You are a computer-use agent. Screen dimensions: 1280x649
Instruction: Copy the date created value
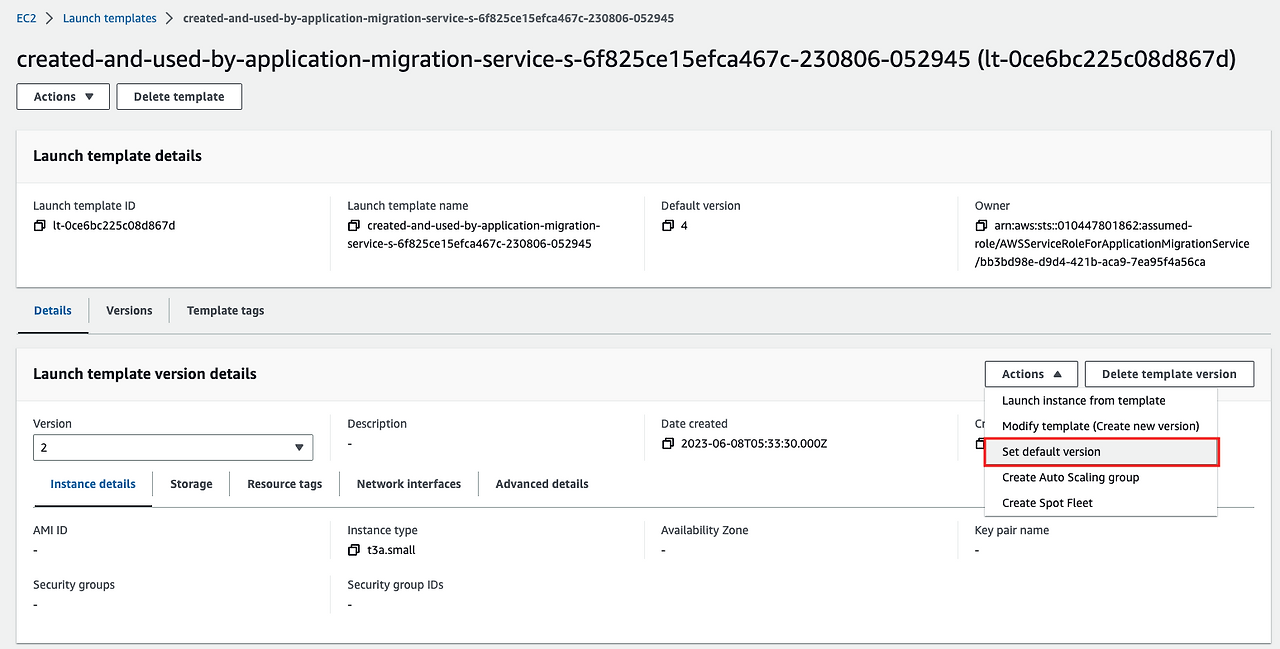click(x=668, y=444)
